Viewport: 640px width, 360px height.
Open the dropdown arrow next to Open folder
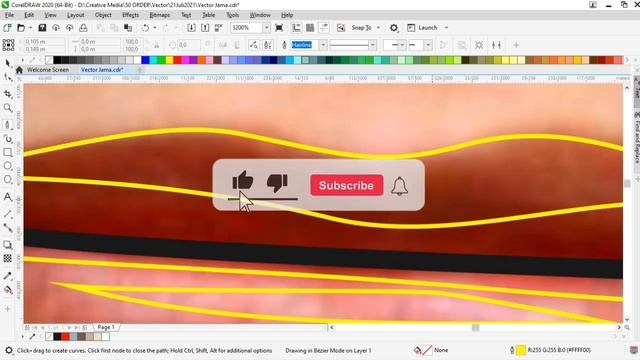pyautogui.click(x=31, y=28)
